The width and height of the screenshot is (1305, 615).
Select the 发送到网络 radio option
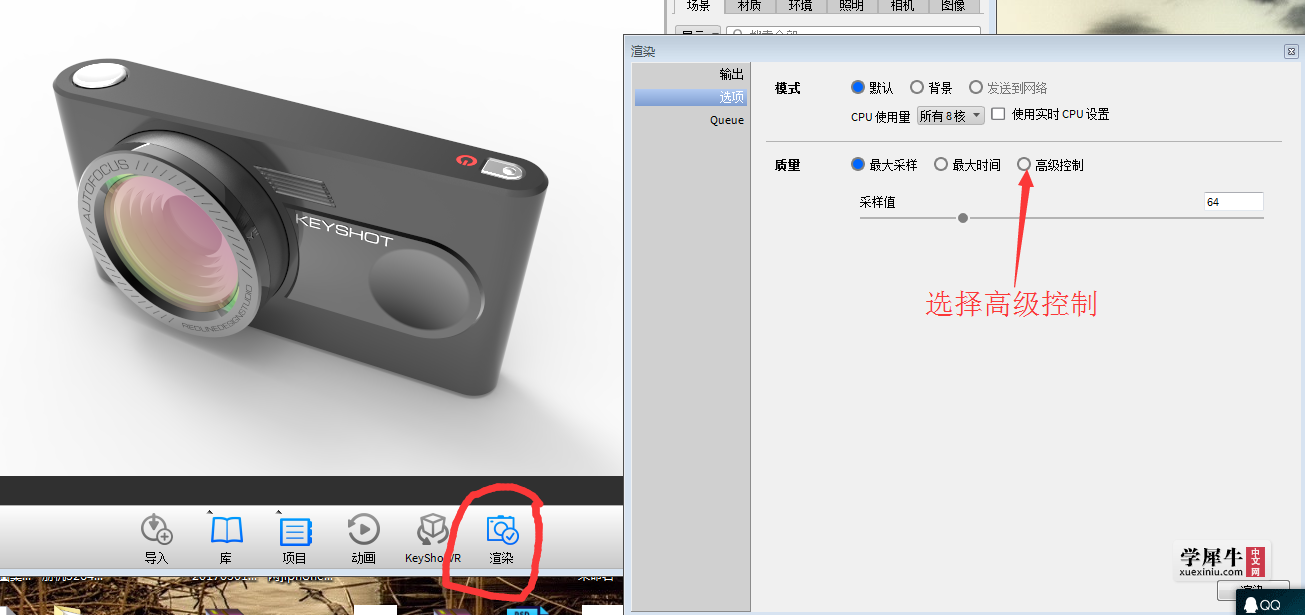[976, 88]
